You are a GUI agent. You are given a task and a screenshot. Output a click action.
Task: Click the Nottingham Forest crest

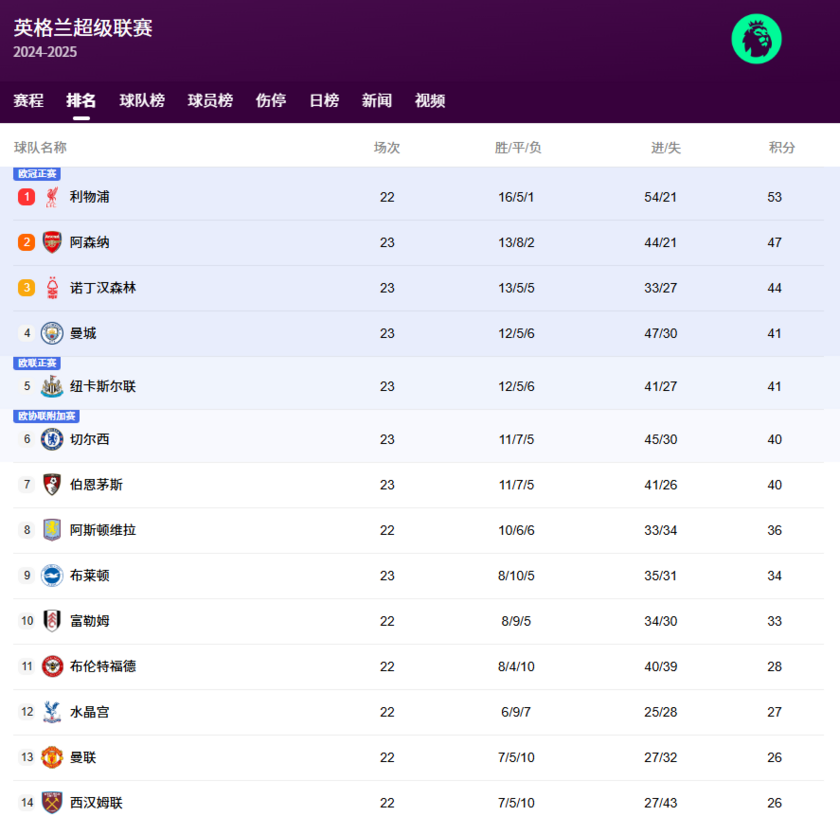51,287
